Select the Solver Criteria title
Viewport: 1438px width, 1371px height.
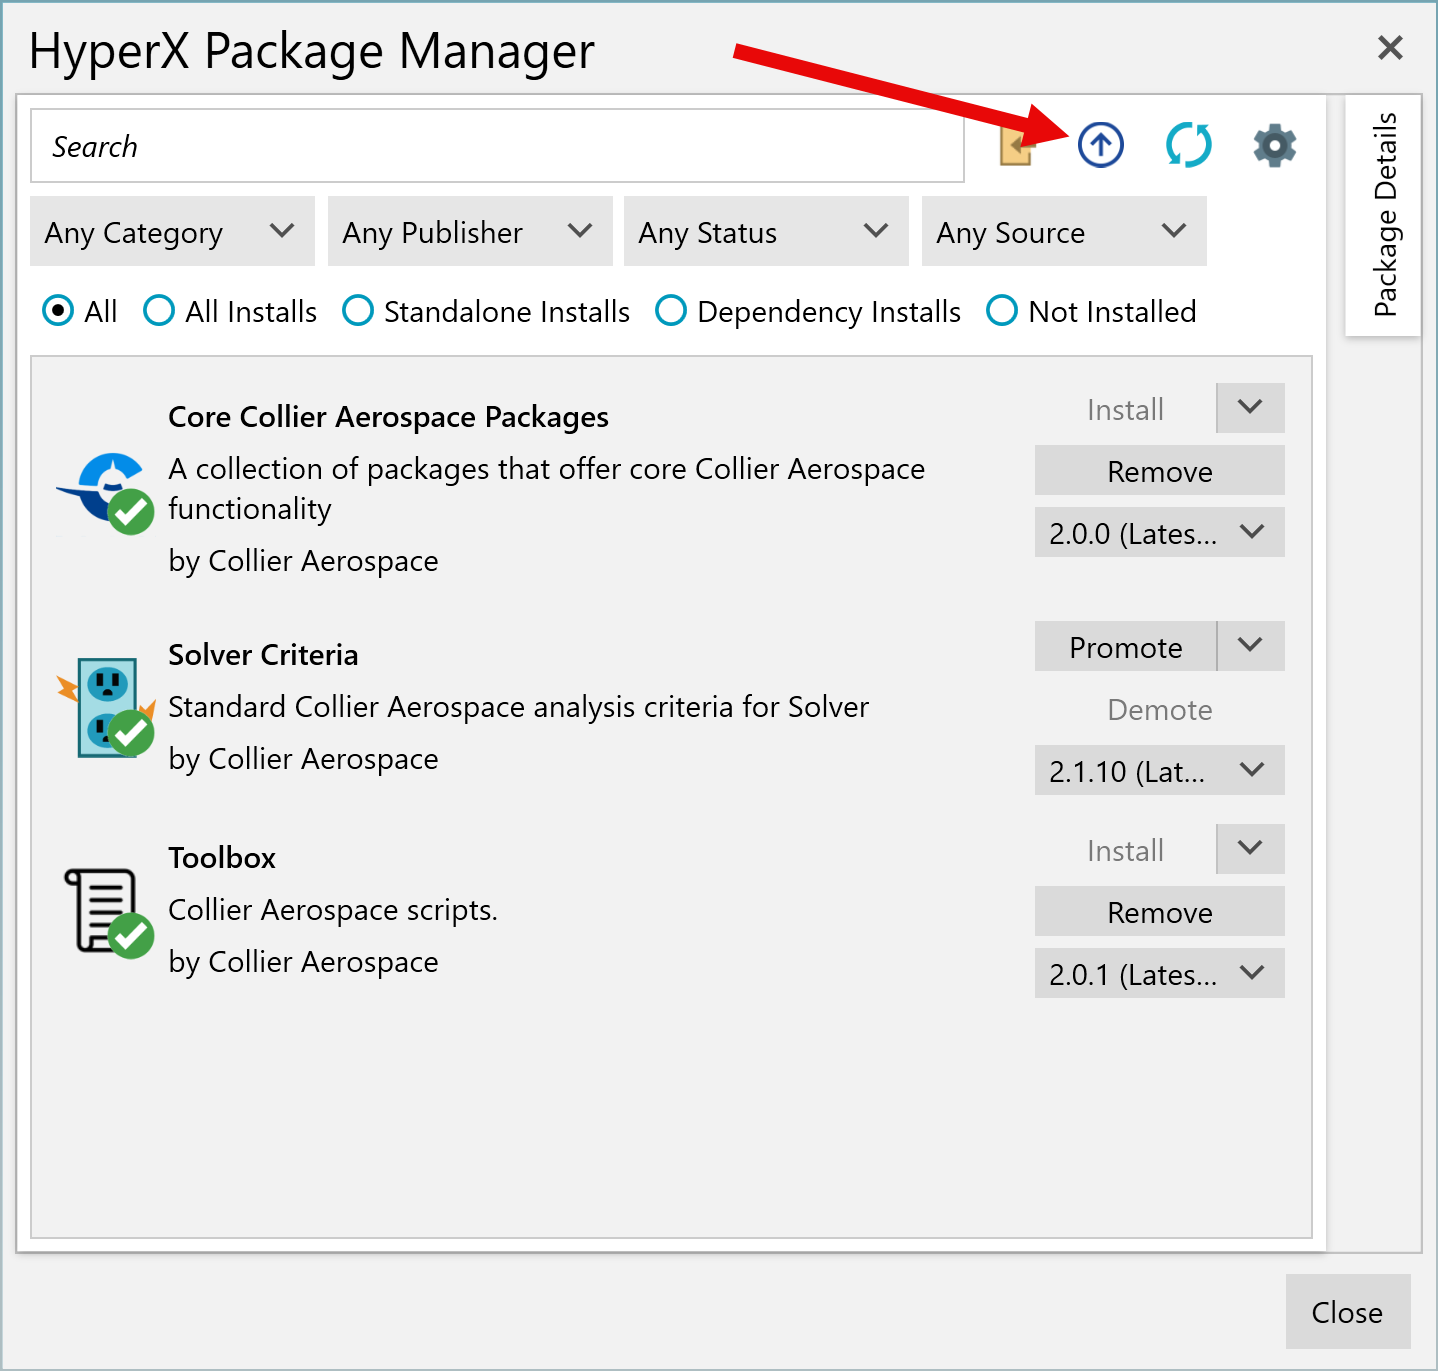(263, 654)
